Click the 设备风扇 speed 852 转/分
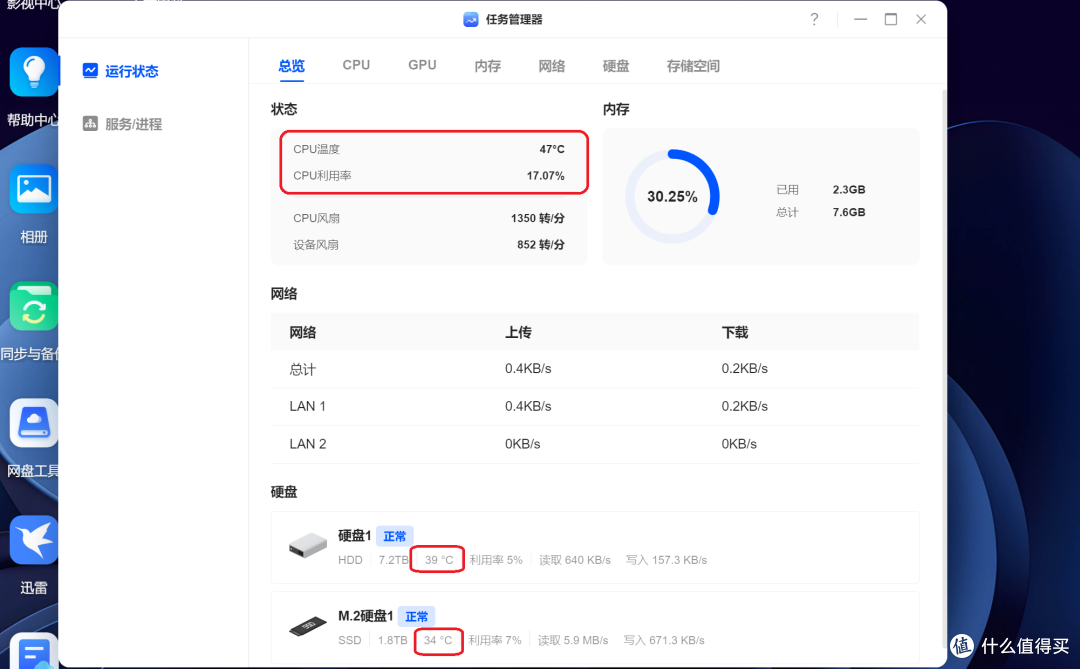Screen dimensions: 1080x669 click(541, 245)
